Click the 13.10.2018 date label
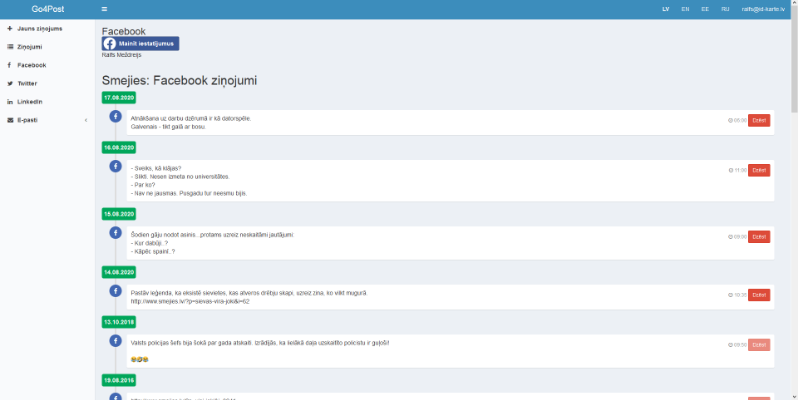This screenshot has height=400, width=798. (x=119, y=322)
